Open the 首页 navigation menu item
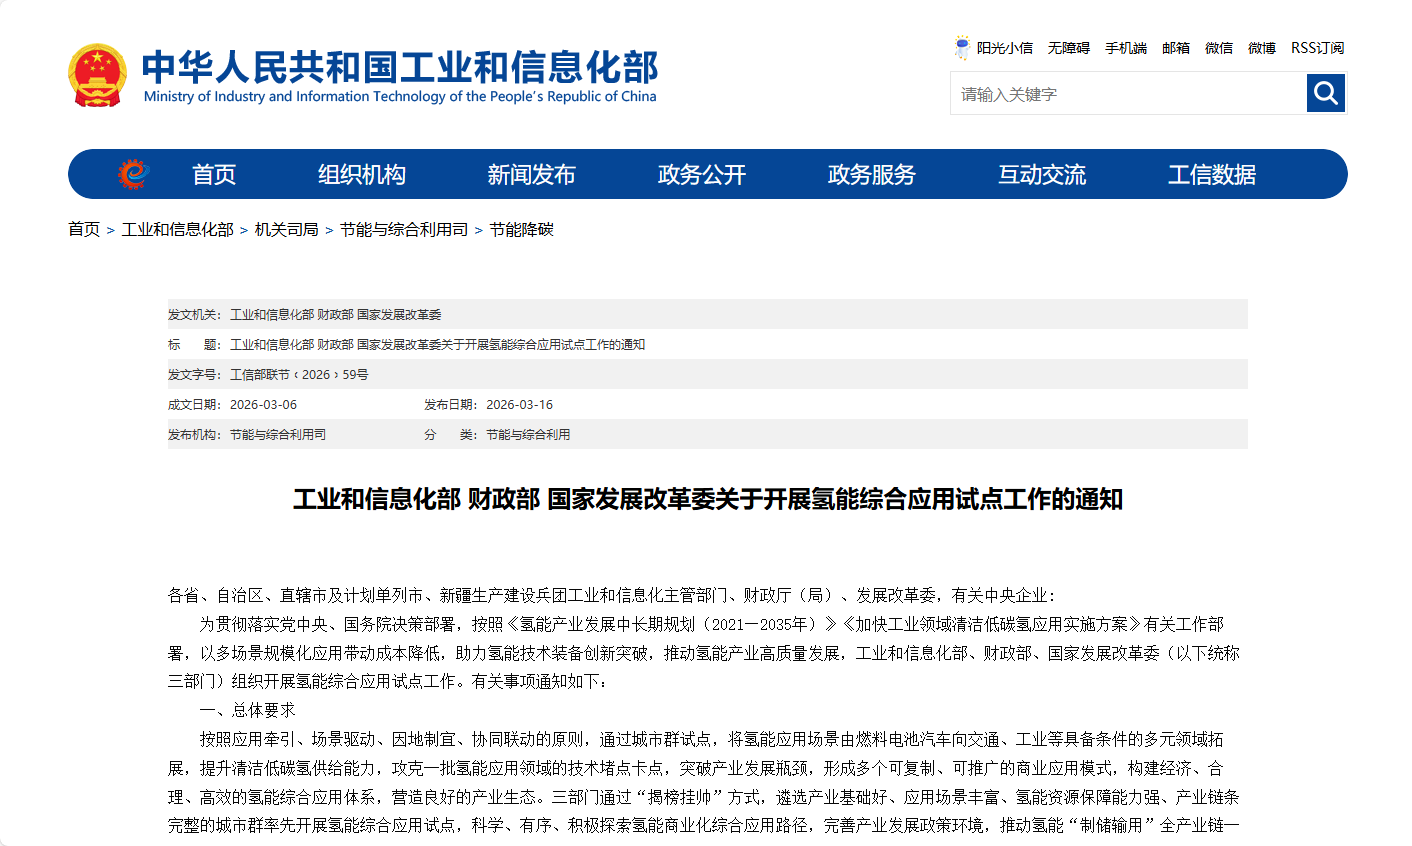 point(214,175)
